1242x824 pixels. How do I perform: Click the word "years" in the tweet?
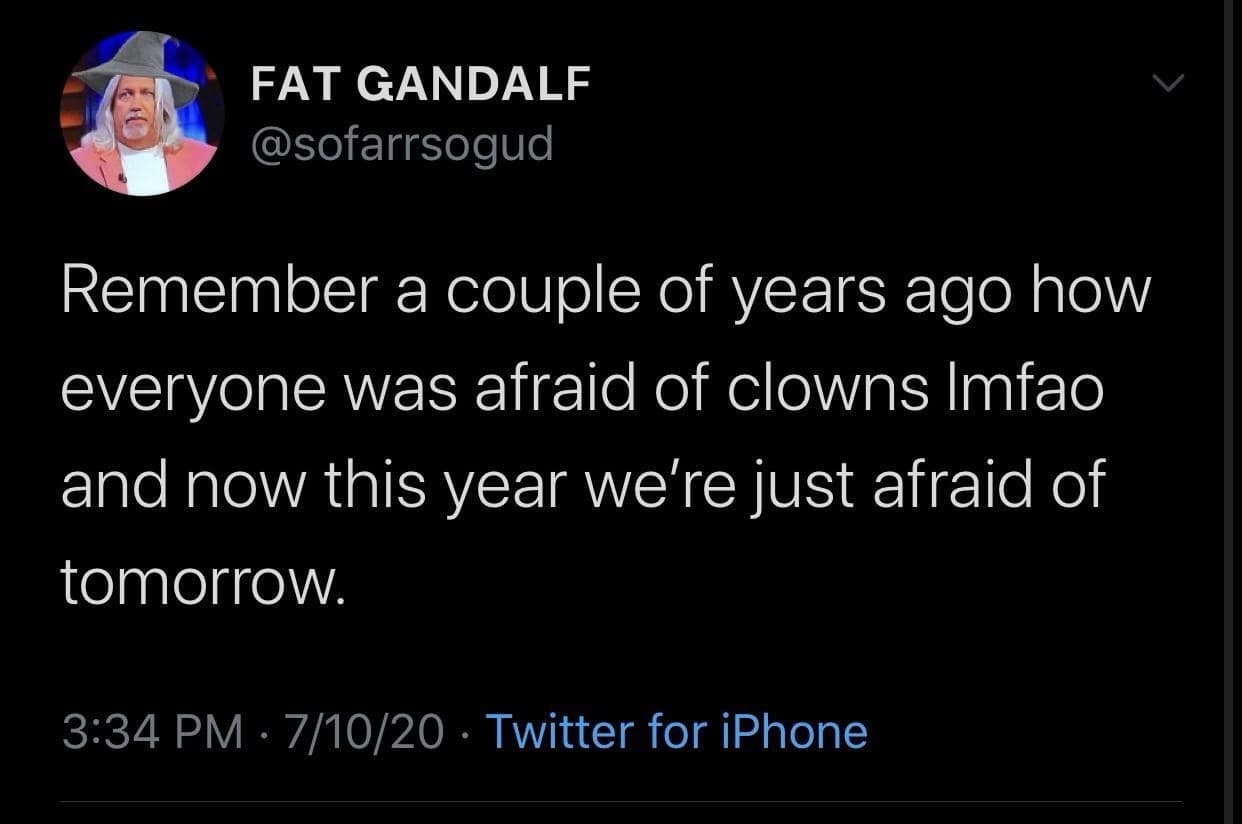pos(812,295)
